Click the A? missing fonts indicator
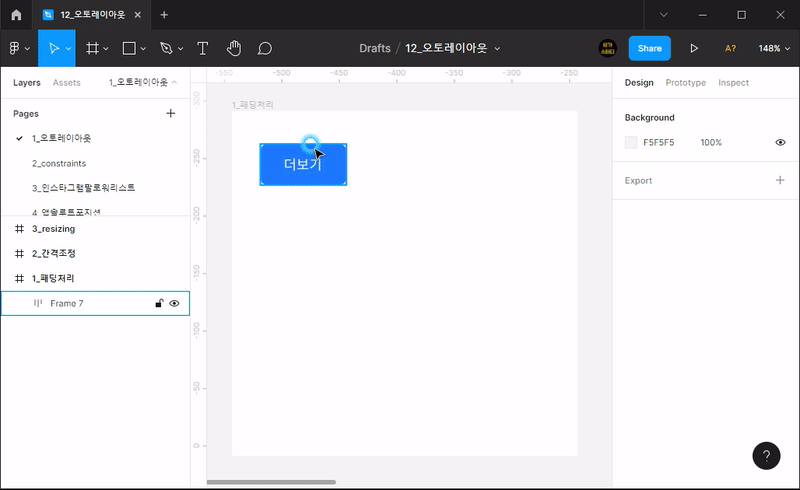The height and width of the screenshot is (490, 800). pos(730,48)
